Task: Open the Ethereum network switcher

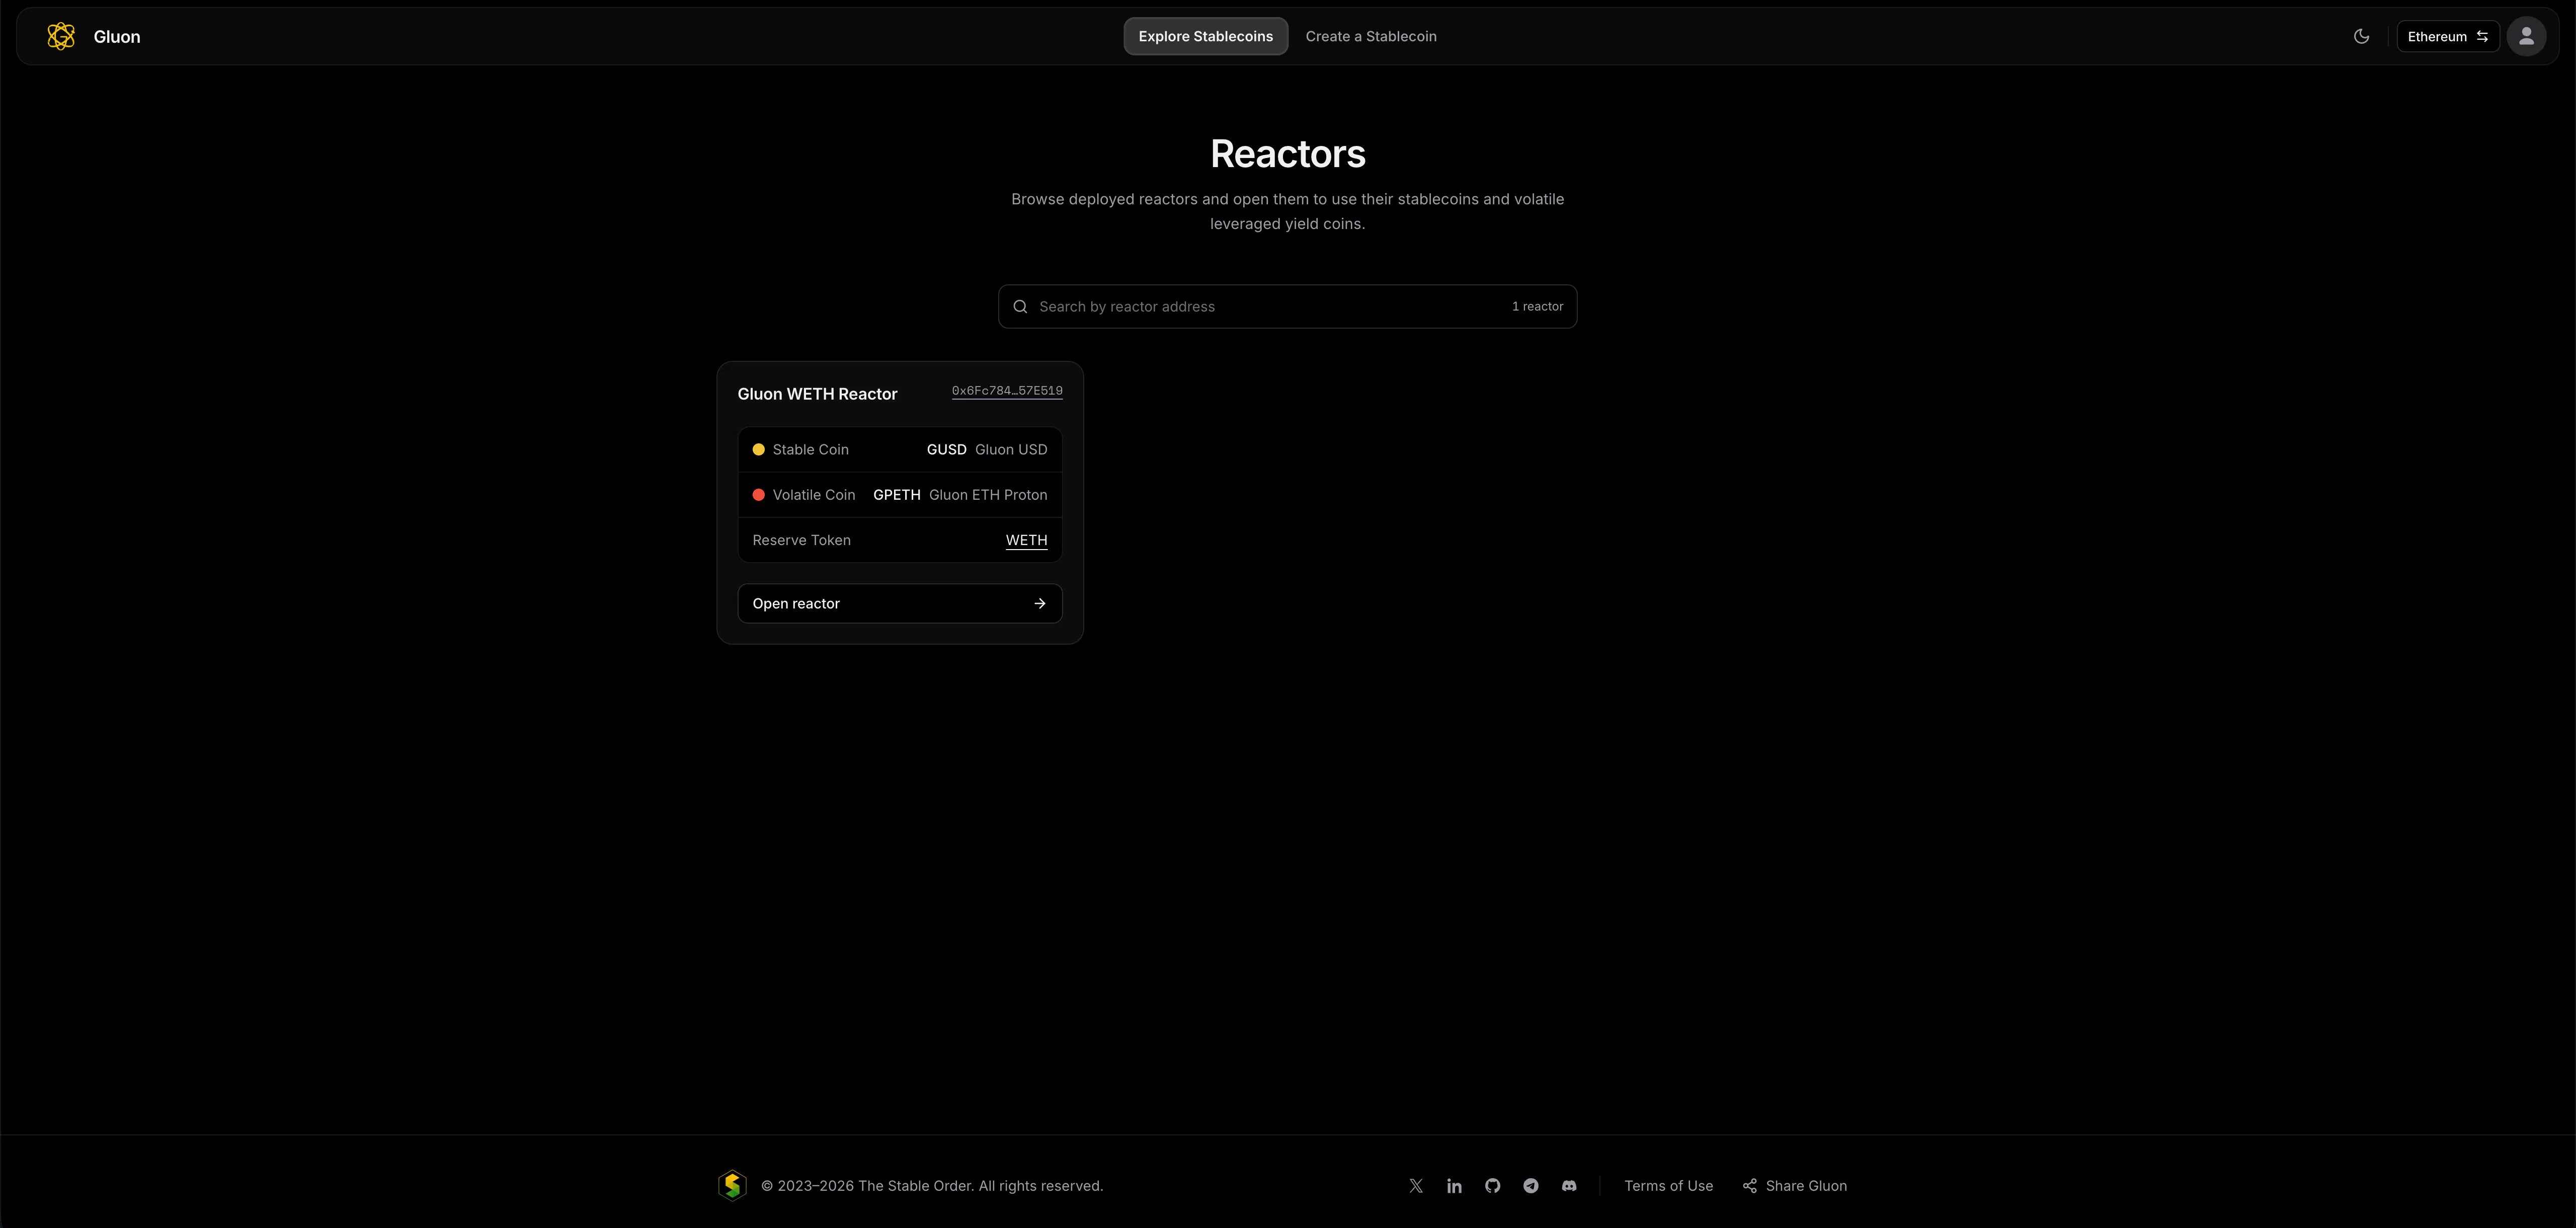Action: point(2447,36)
